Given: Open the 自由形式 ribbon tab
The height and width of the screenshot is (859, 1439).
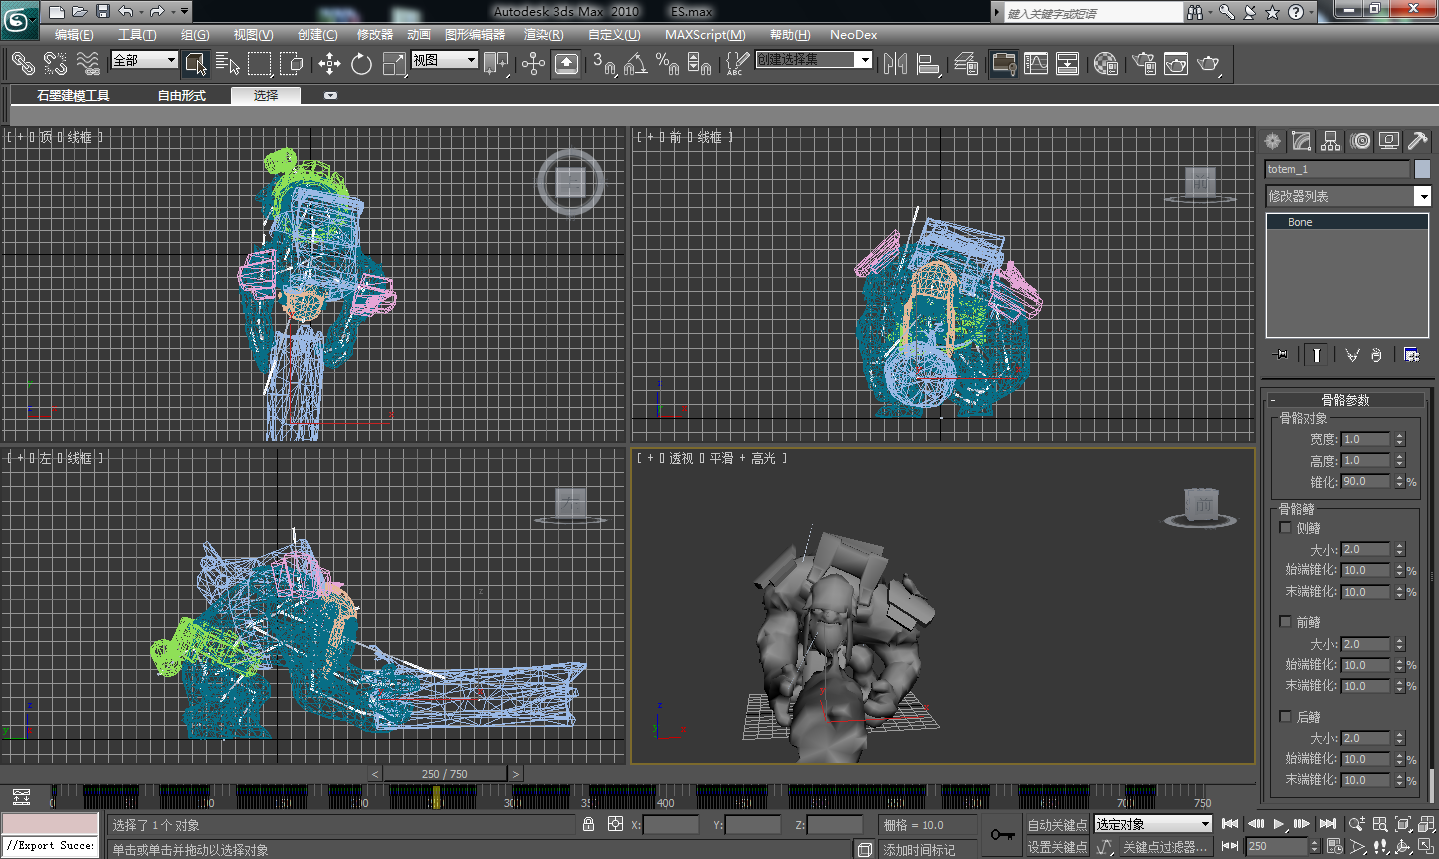Looking at the screenshot, I should [x=181, y=95].
